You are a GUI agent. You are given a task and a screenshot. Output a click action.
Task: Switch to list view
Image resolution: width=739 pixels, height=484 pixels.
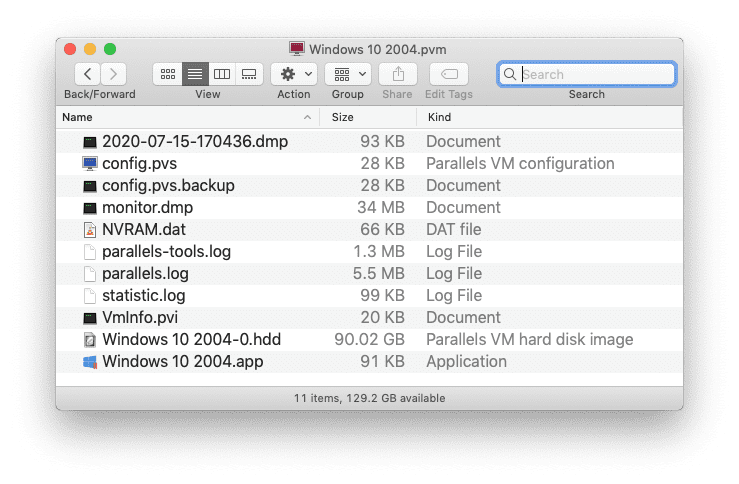point(195,74)
